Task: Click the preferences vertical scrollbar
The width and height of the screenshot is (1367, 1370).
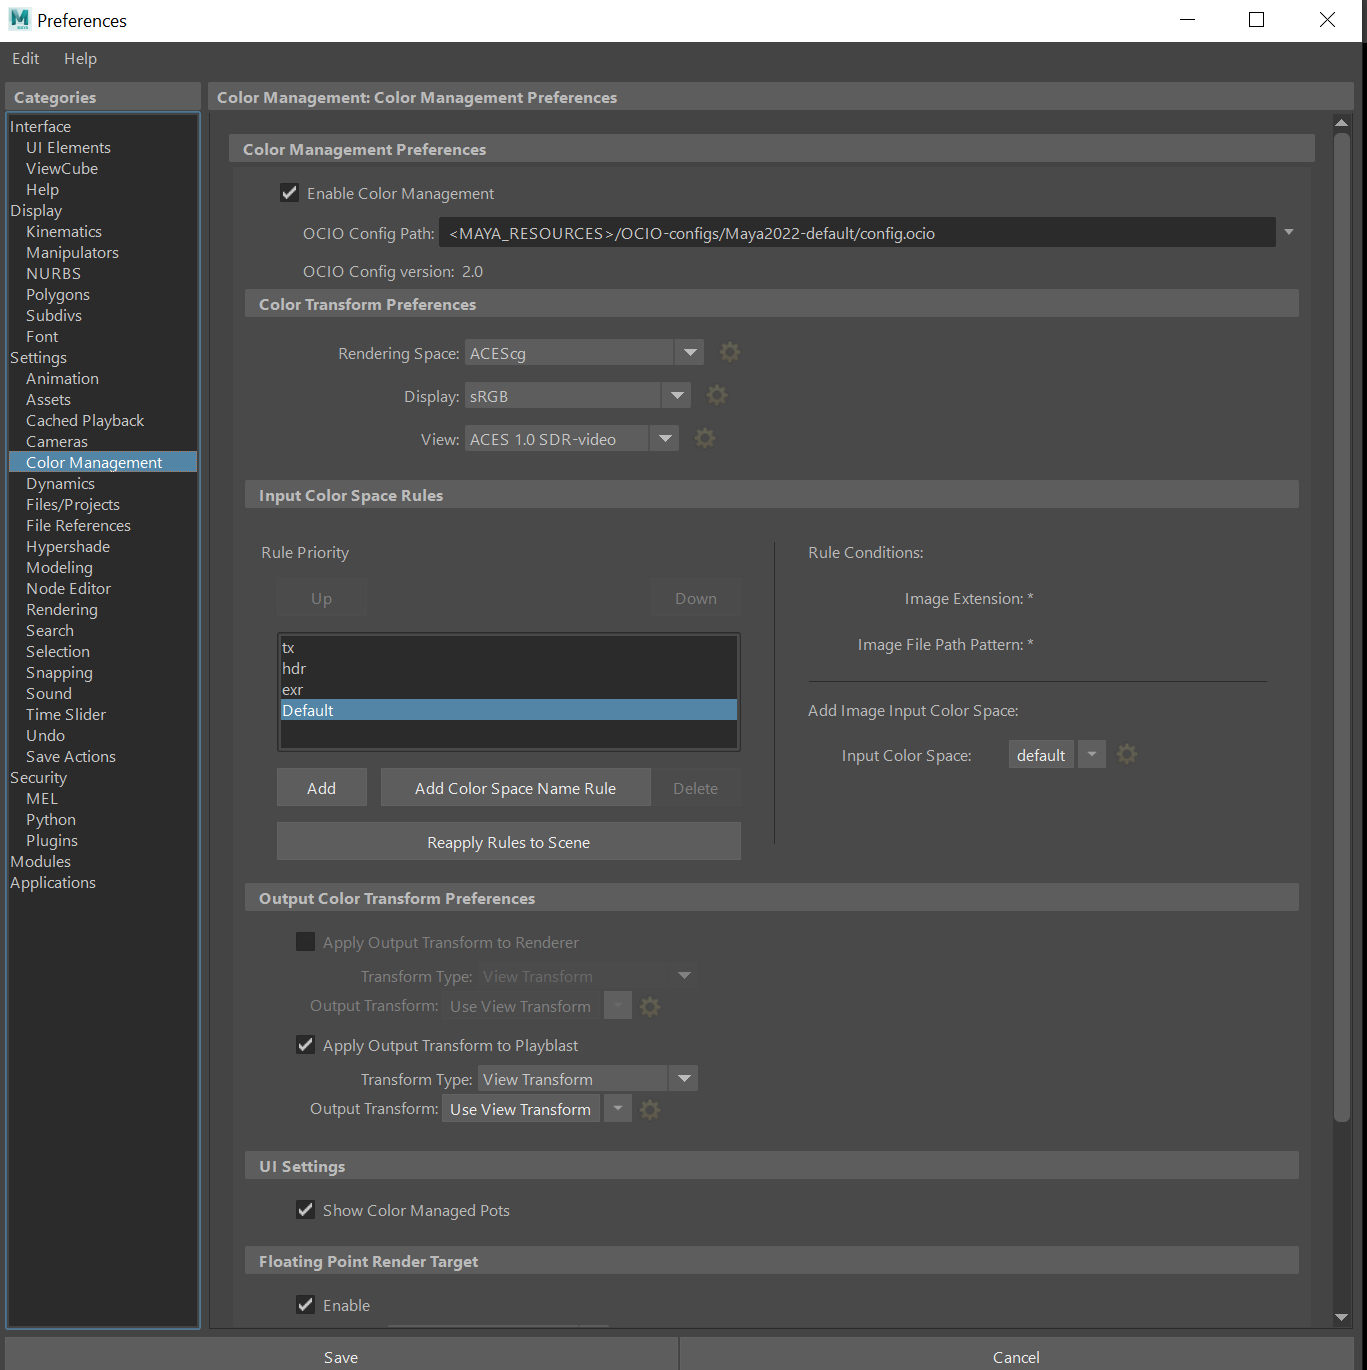Action: (1342, 628)
